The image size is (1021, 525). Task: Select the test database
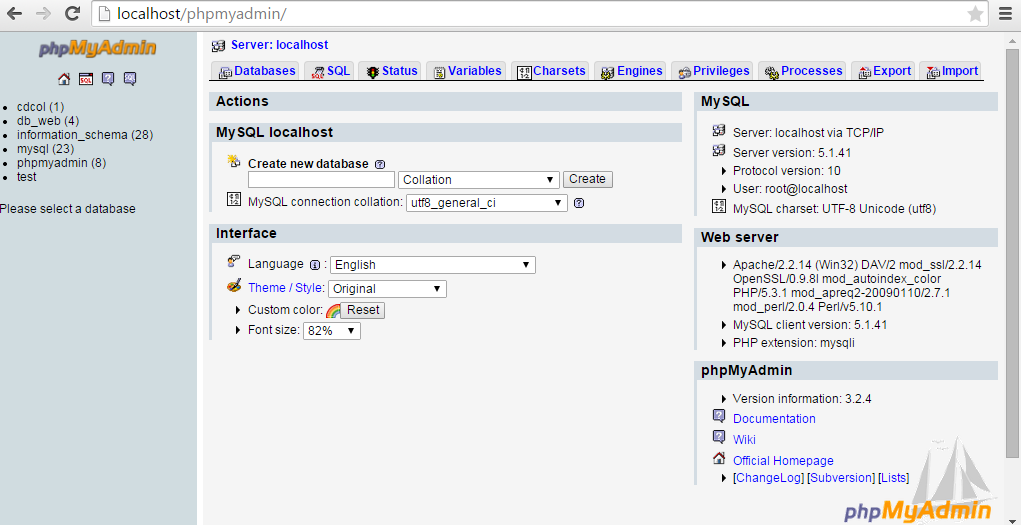click(27, 177)
